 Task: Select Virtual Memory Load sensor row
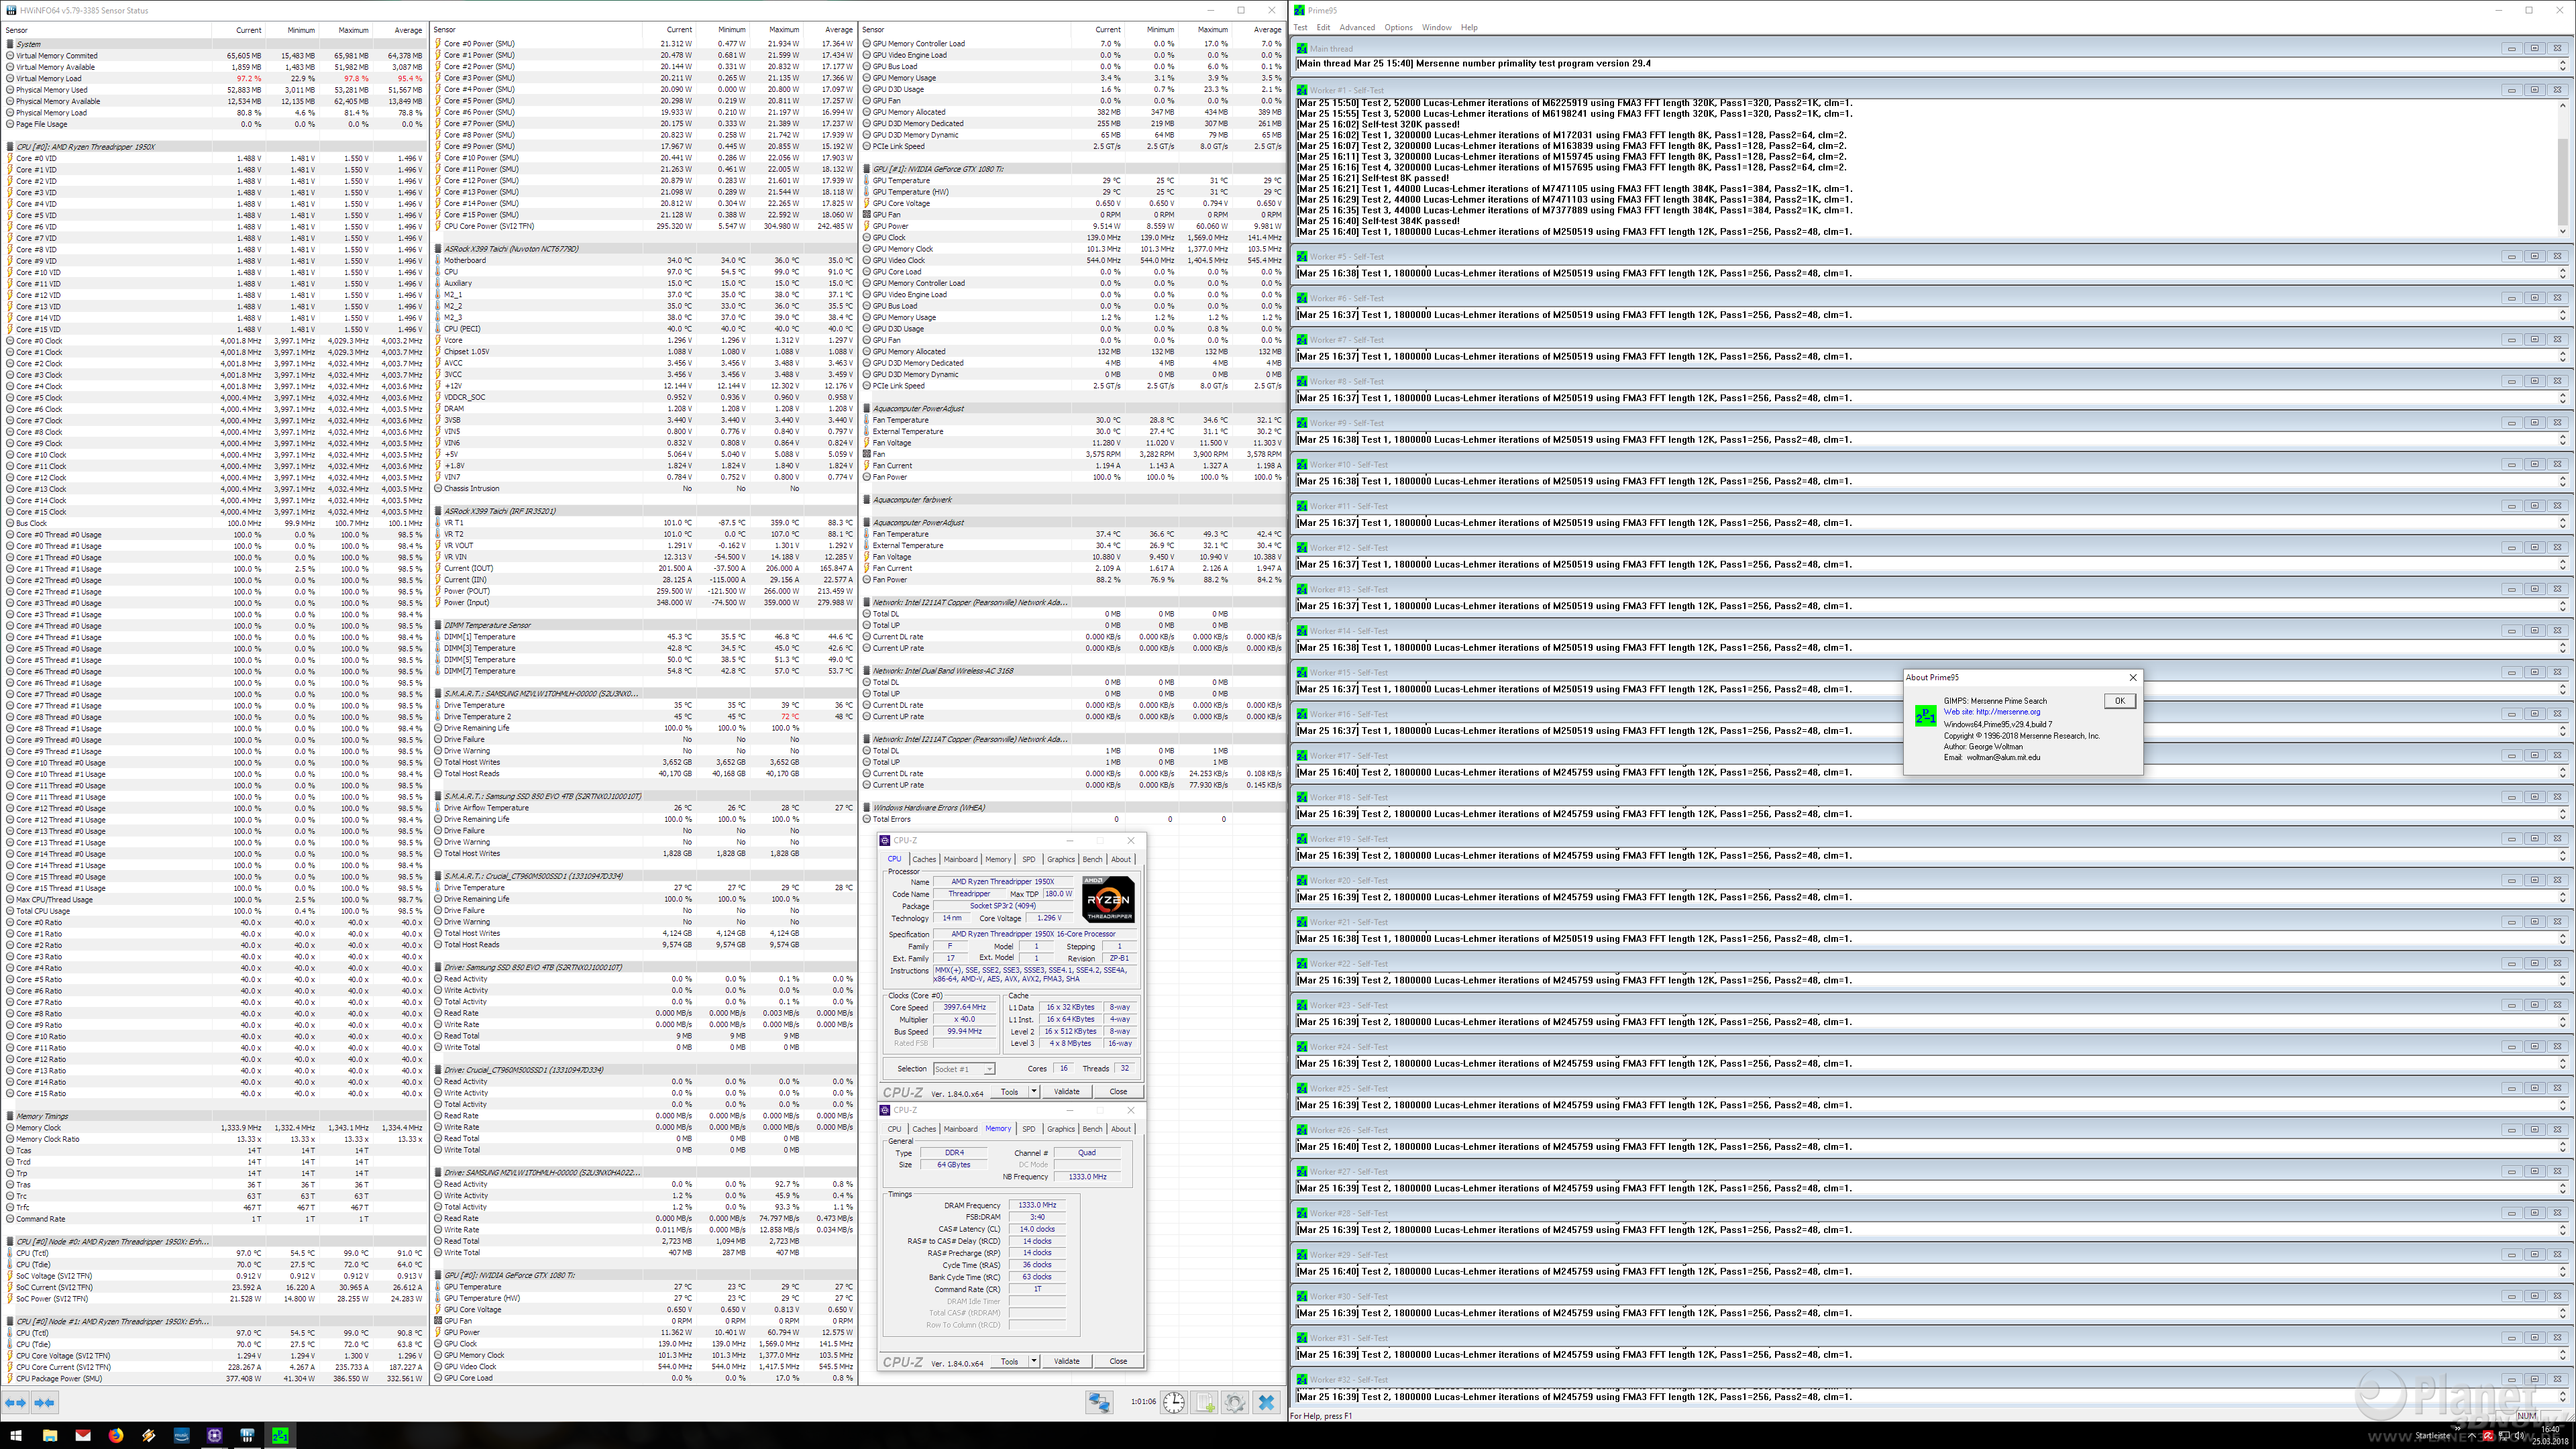214,78
